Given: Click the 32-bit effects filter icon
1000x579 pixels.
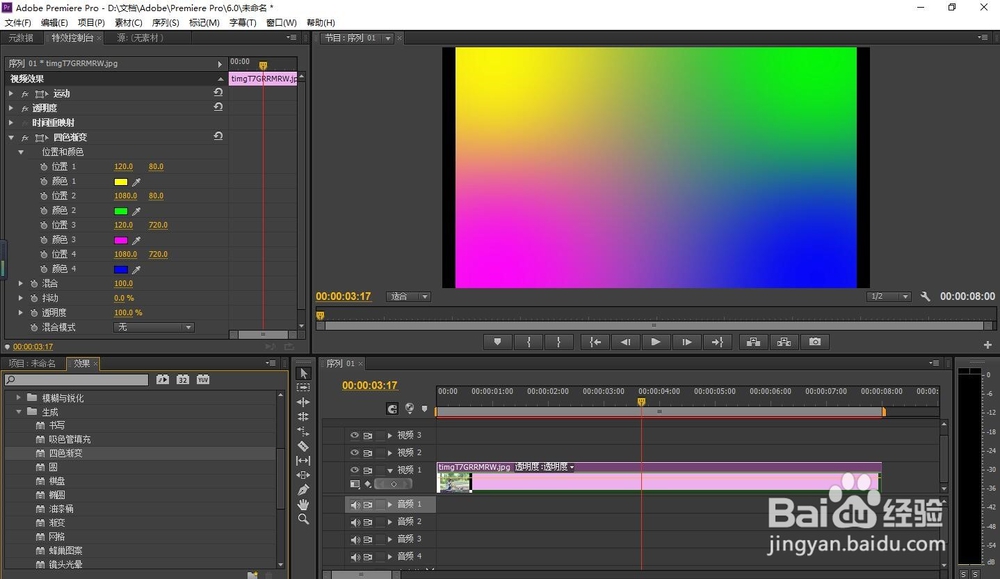Looking at the screenshot, I should pyautogui.click(x=183, y=379).
